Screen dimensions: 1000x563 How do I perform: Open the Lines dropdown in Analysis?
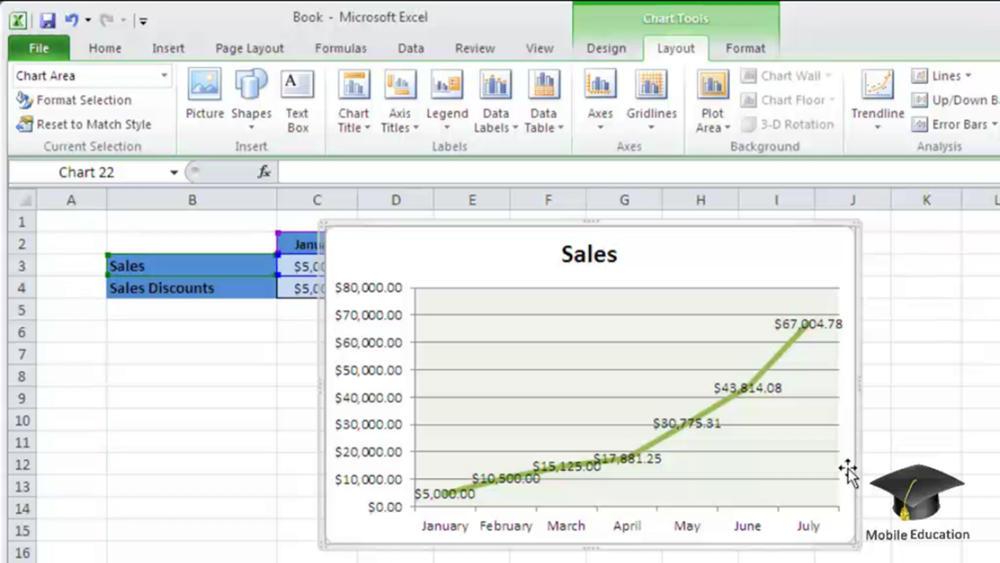pyautogui.click(x=941, y=76)
